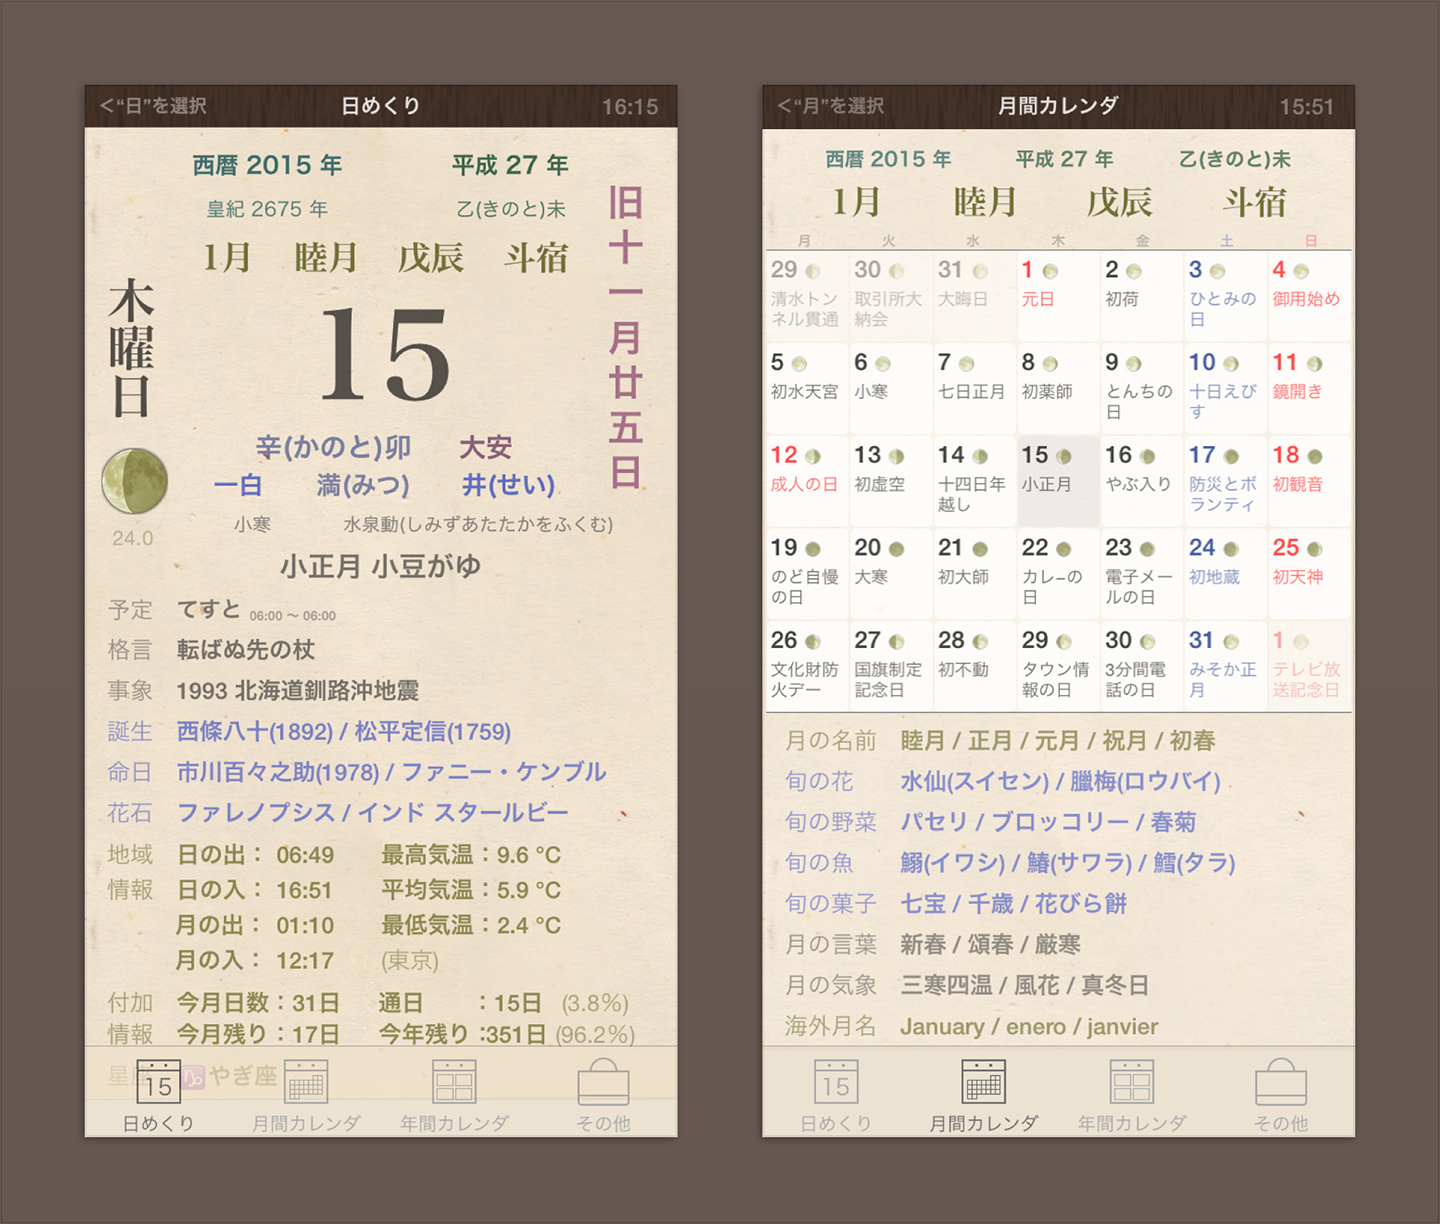Select January 17 防災とボランティ cell
Viewport: 1440px width, 1224px height.
coord(1225,482)
